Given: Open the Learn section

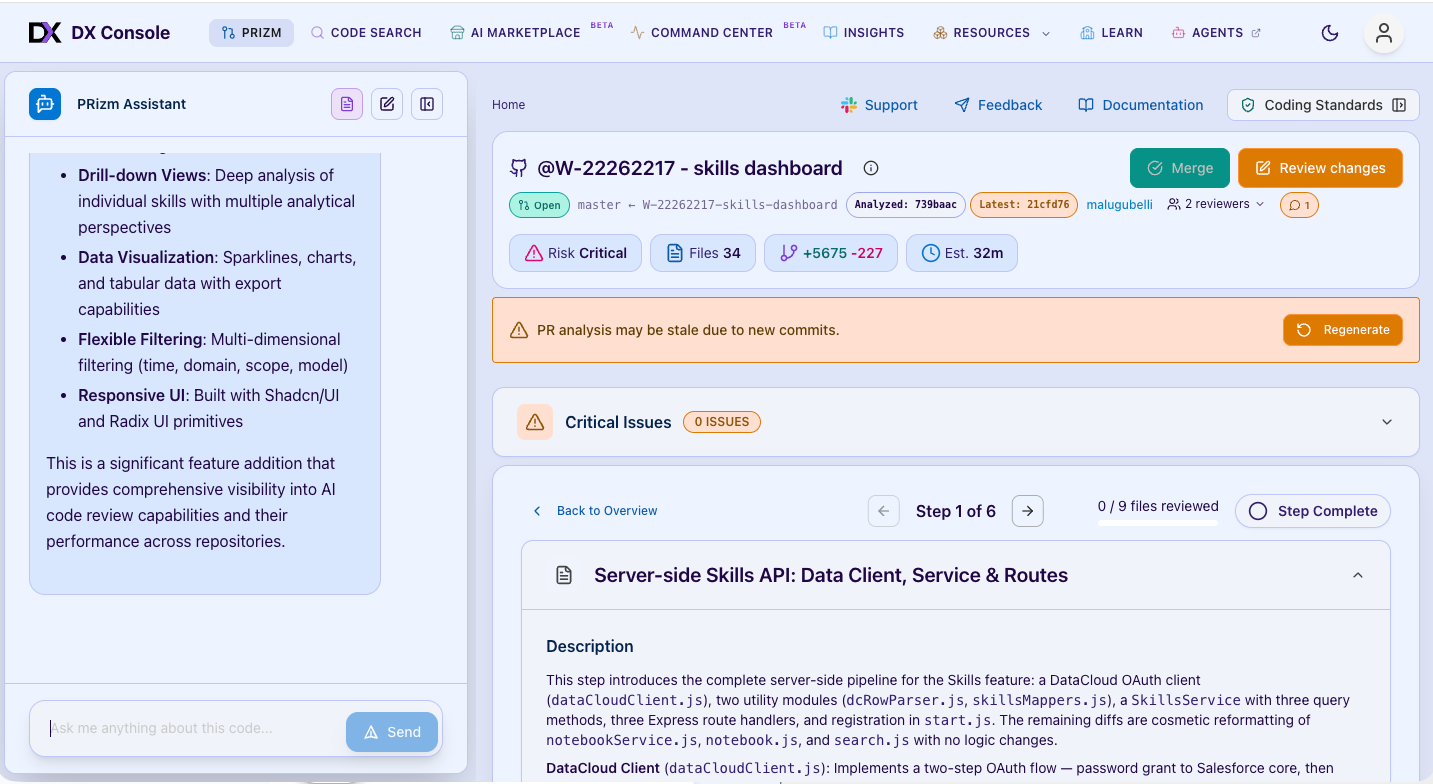Looking at the screenshot, I should [1111, 33].
